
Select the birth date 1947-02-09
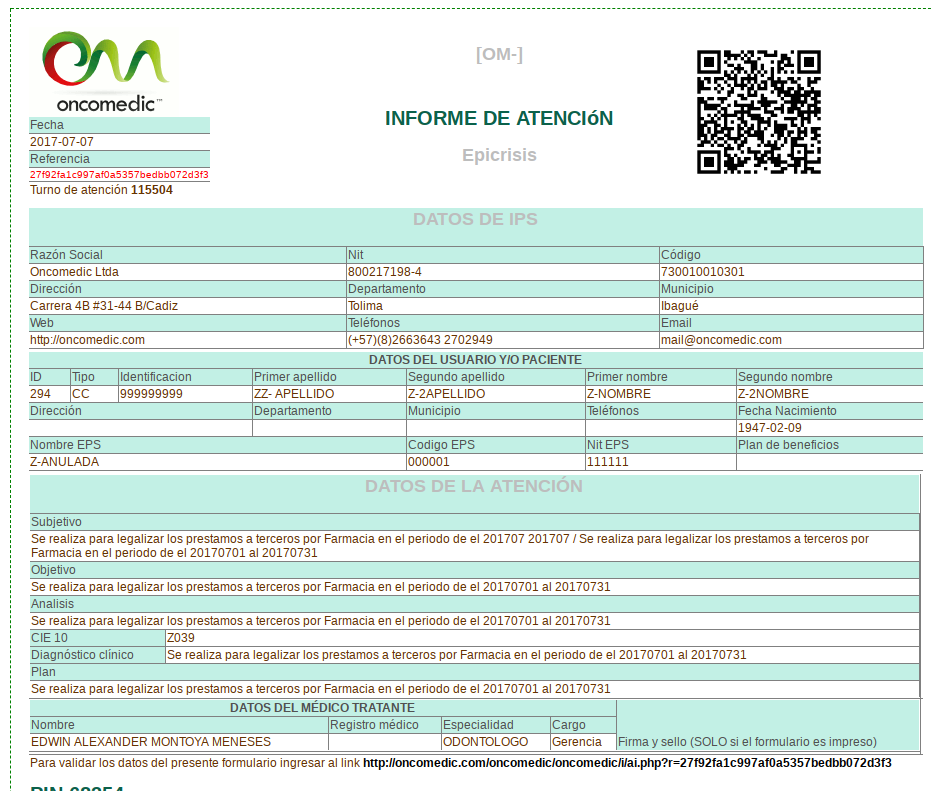tap(771, 428)
